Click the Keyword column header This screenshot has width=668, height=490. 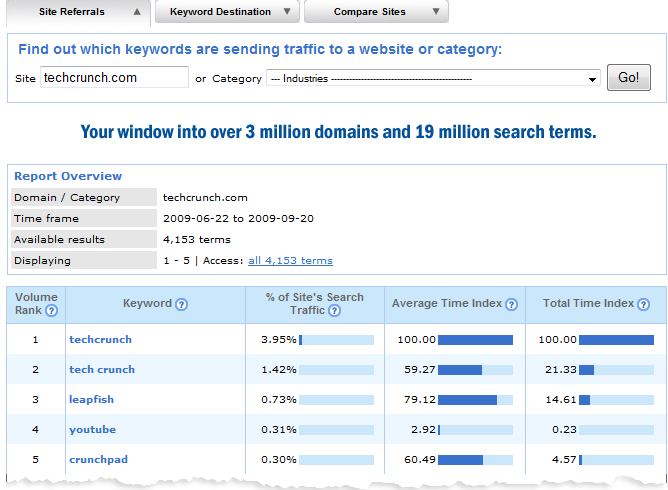(x=155, y=304)
